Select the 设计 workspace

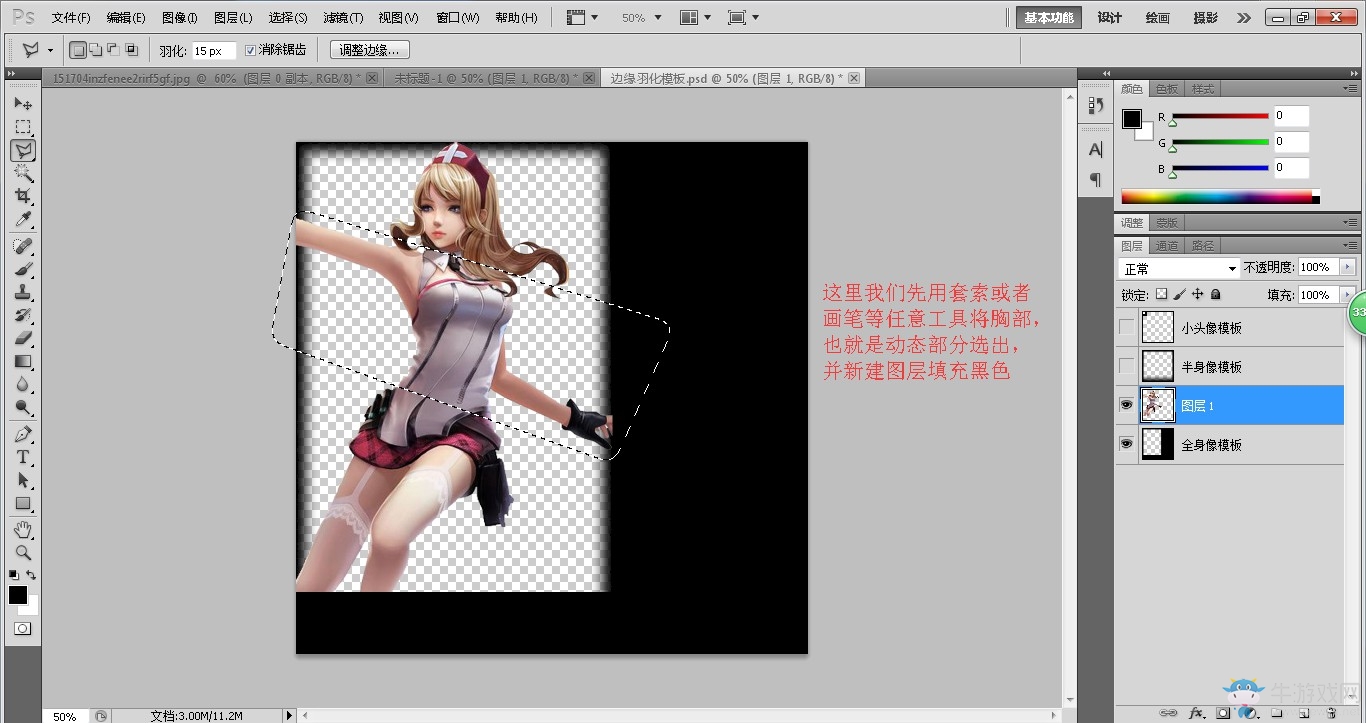click(1110, 18)
